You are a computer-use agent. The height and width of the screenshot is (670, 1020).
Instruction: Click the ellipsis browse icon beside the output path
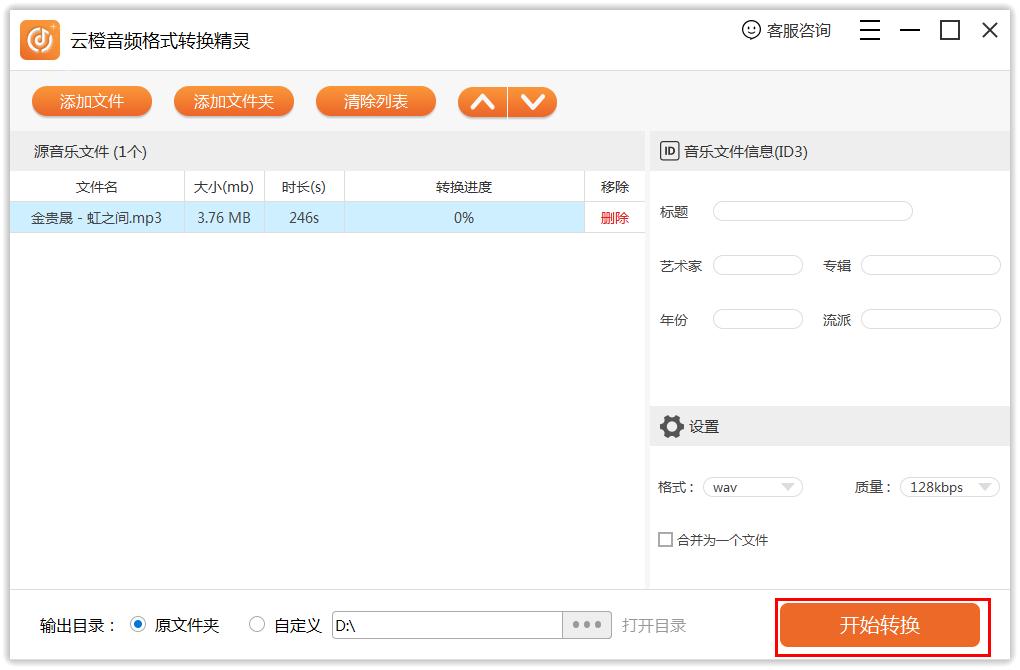tap(587, 624)
